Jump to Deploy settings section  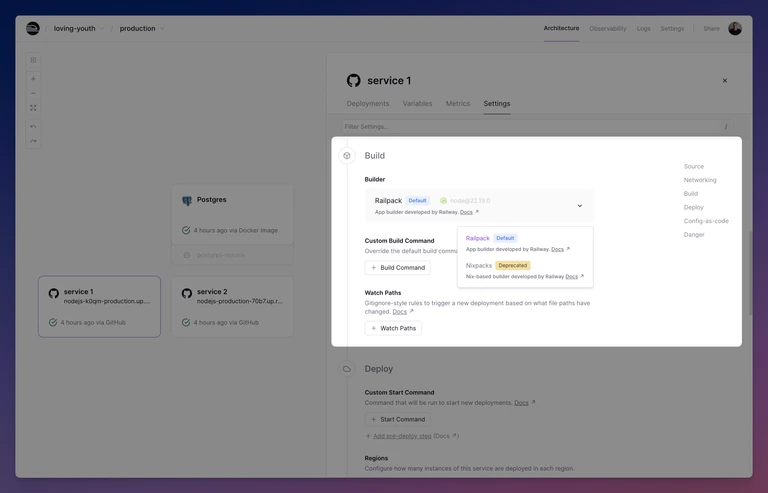(x=694, y=208)
